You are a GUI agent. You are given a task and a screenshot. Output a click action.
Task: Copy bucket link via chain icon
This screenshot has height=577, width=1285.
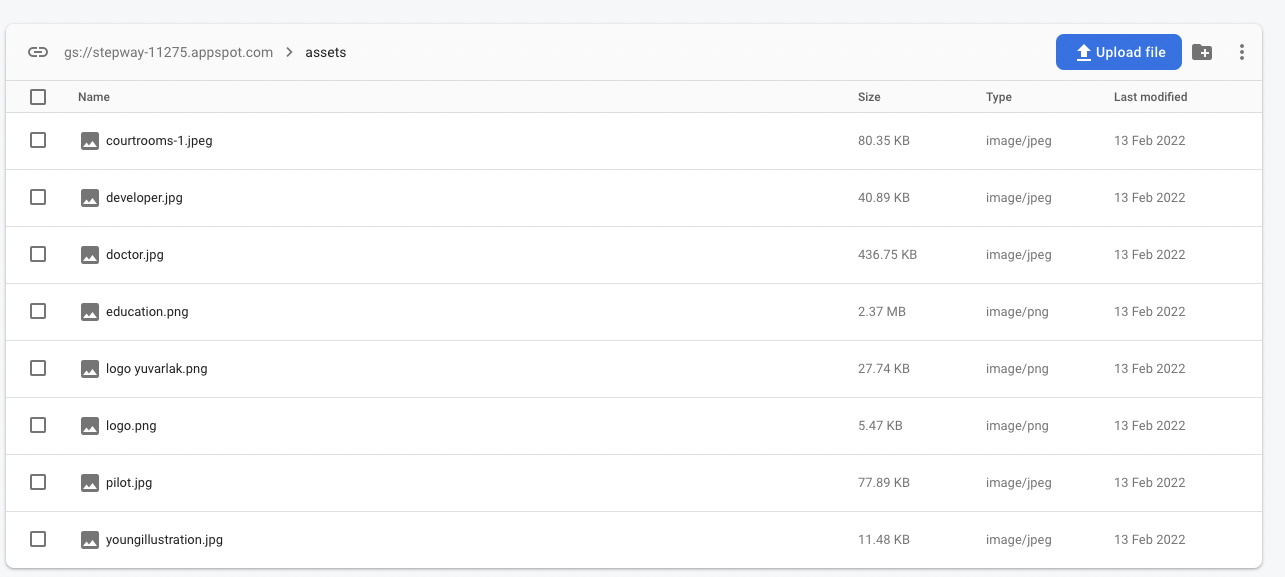tap(38, 52)
